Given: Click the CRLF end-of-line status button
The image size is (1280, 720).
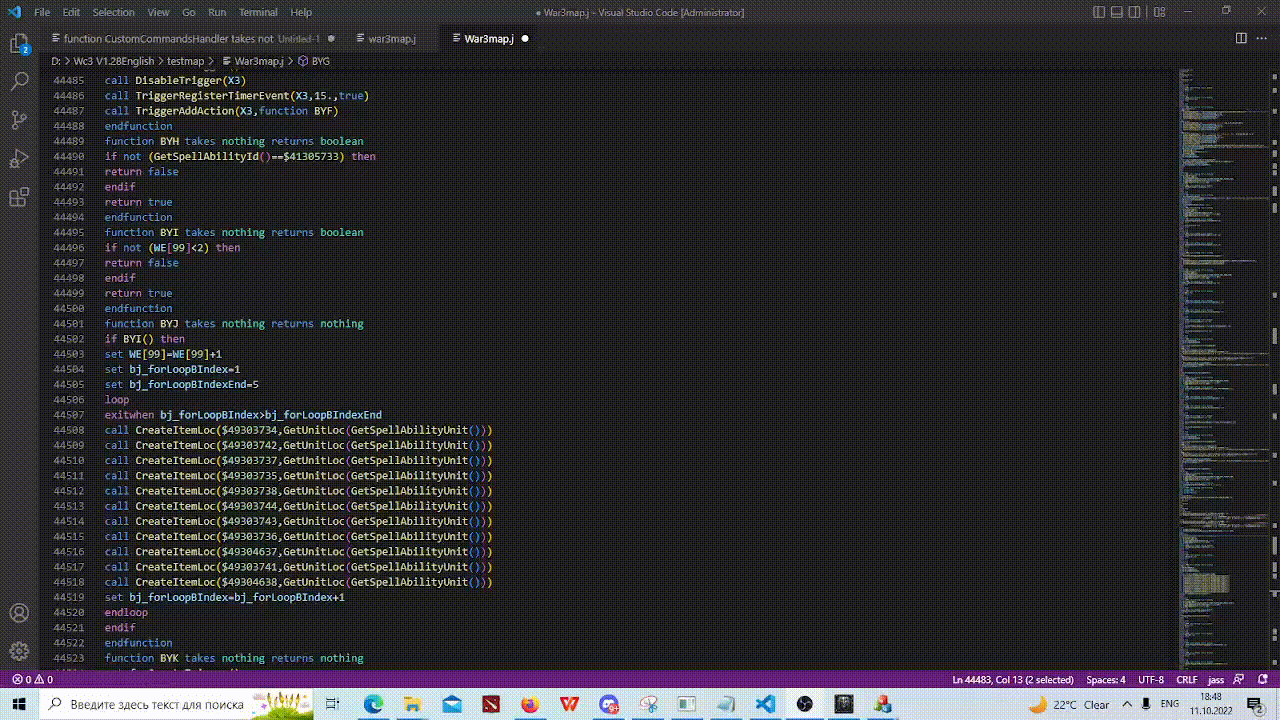Looking at the screenshot, I should pos(1186,680).
